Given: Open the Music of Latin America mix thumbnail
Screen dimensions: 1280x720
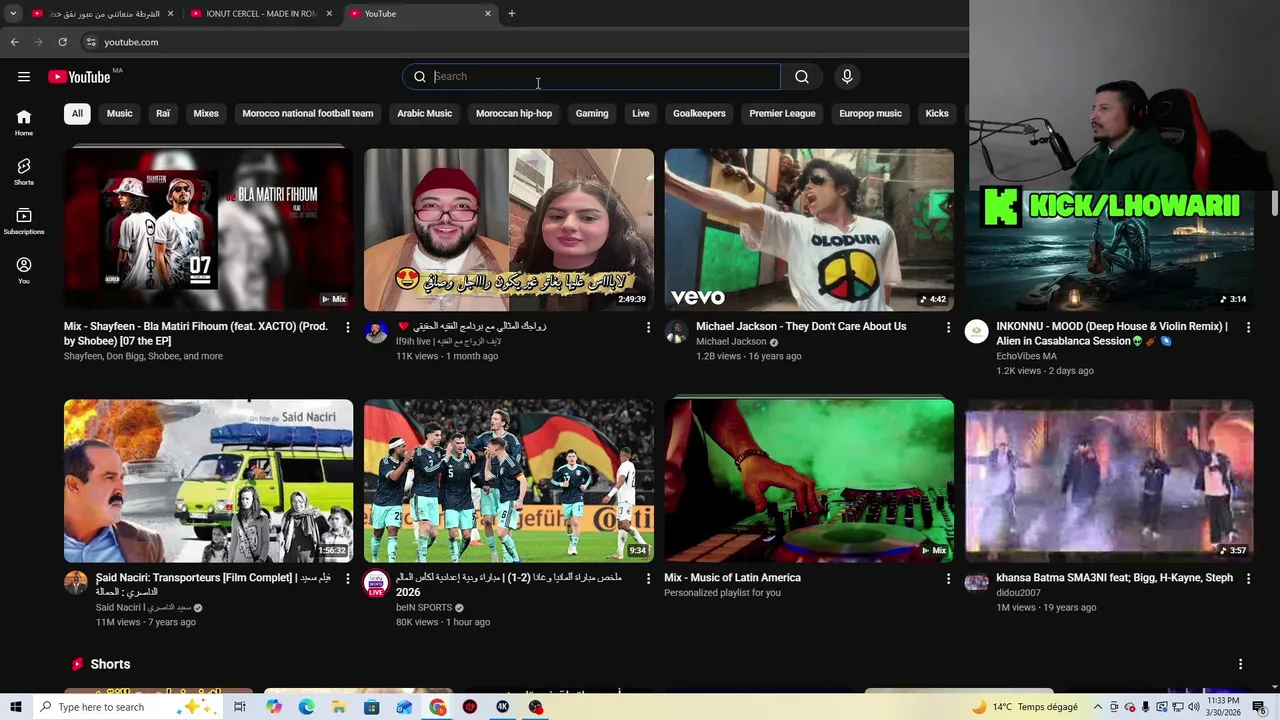Looking at the screenshot, I should pyautogui.click(x=809, y=481).
